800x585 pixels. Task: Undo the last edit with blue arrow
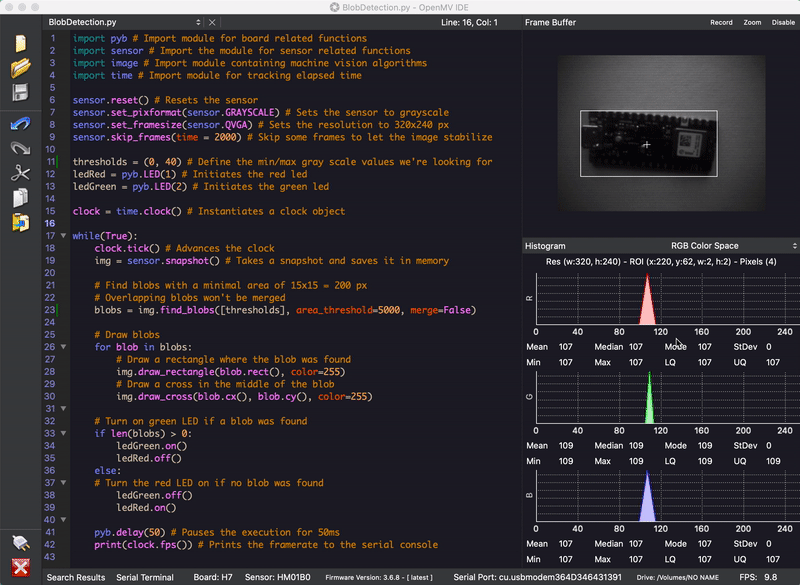[x=20, y=123]
